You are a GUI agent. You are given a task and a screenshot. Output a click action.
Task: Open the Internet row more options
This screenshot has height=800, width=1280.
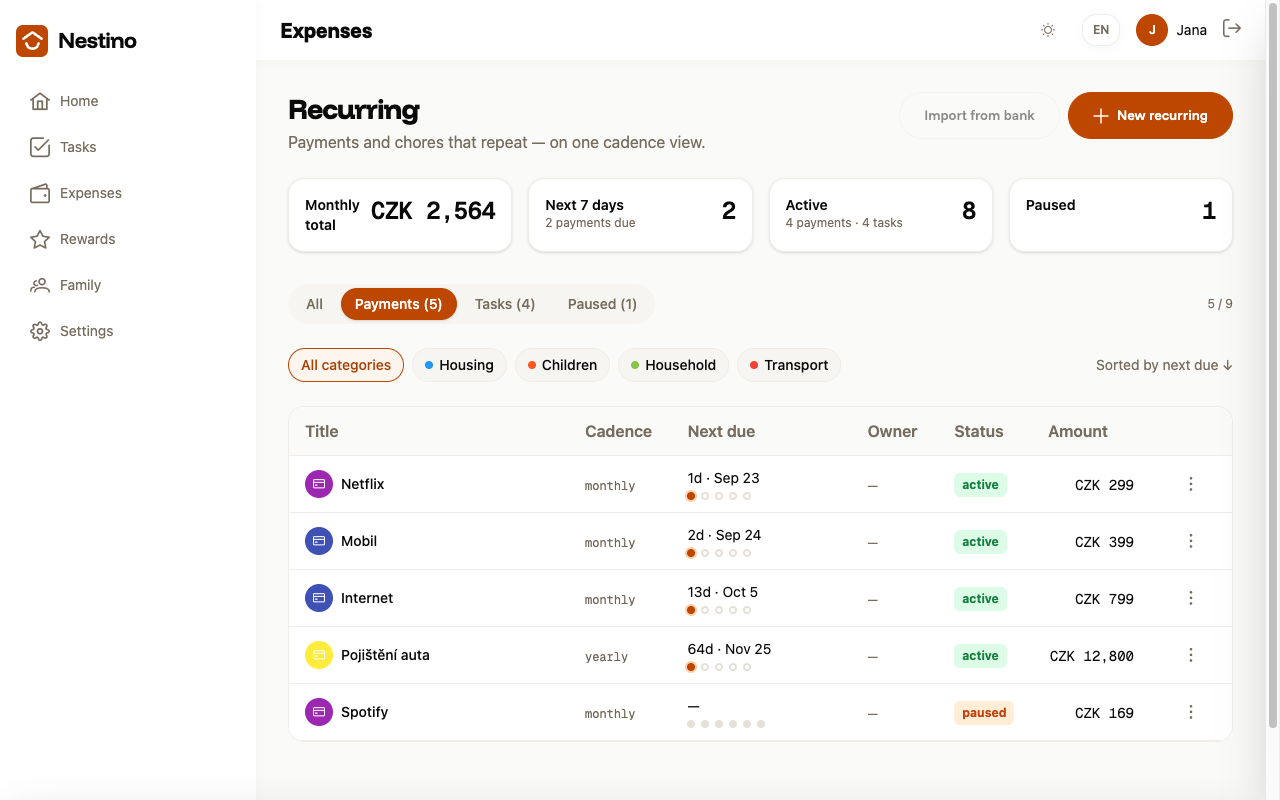pos(1191,598)
